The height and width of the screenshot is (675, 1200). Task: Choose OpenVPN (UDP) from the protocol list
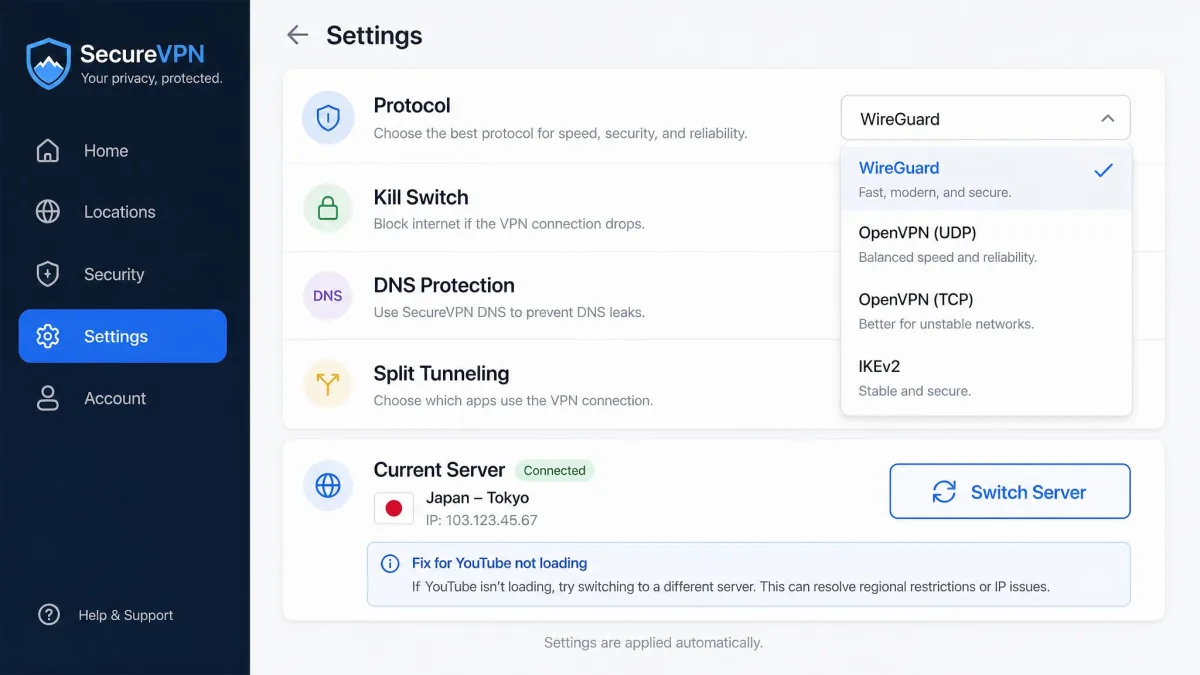pyautogui.click(x=986, y=244)
